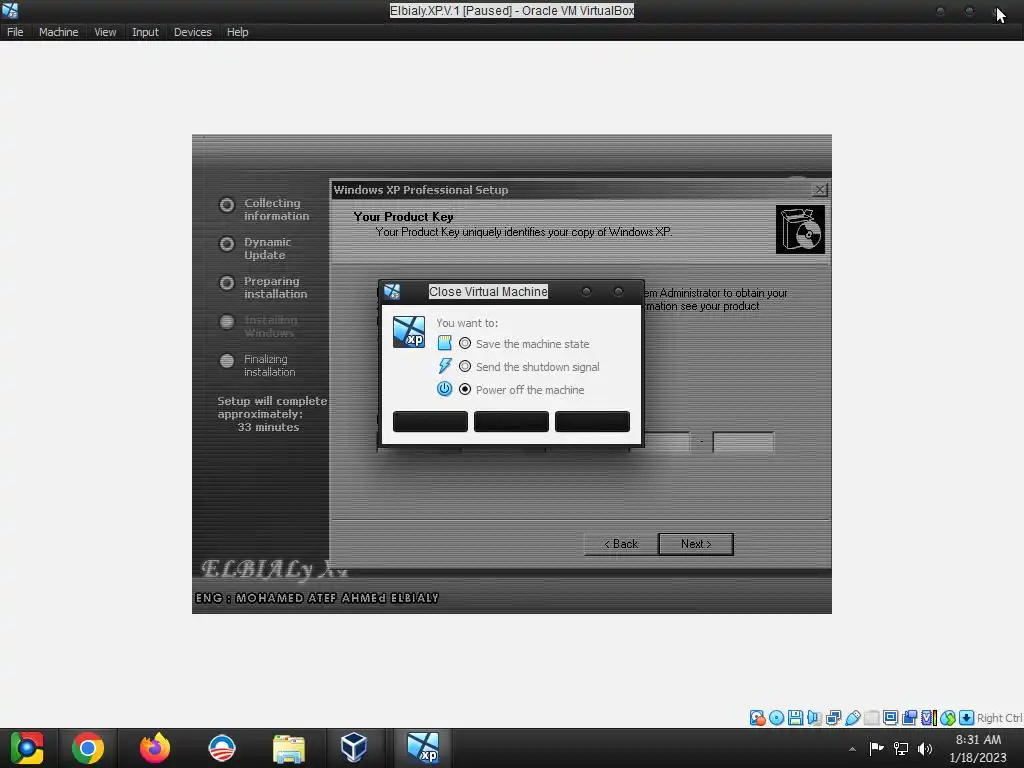1024x768 pixels.
Task: Click the Collecting information setup step
Action: pyautogui.click(x=264, y=210)
